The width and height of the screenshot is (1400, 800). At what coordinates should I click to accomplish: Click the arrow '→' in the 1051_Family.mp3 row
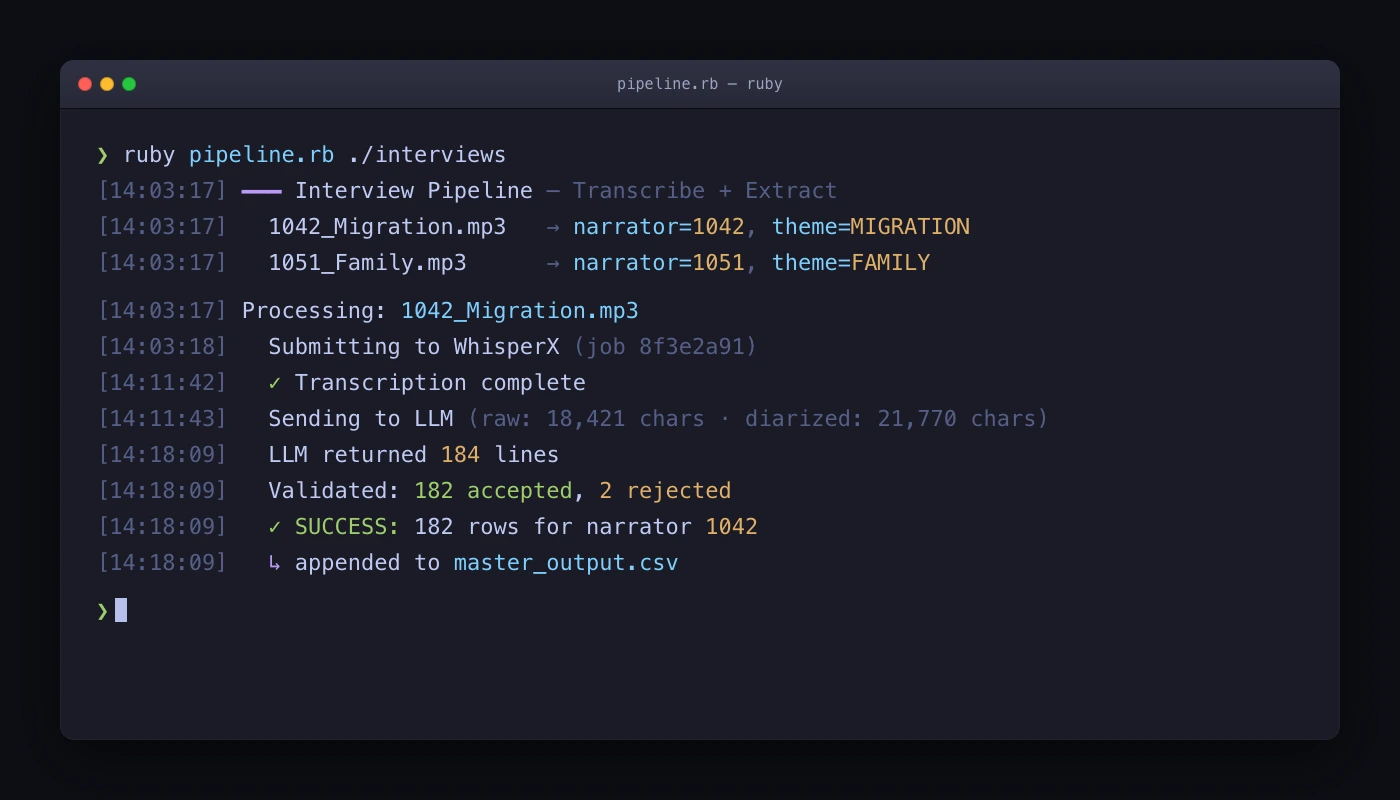click(x=553, y=263)
